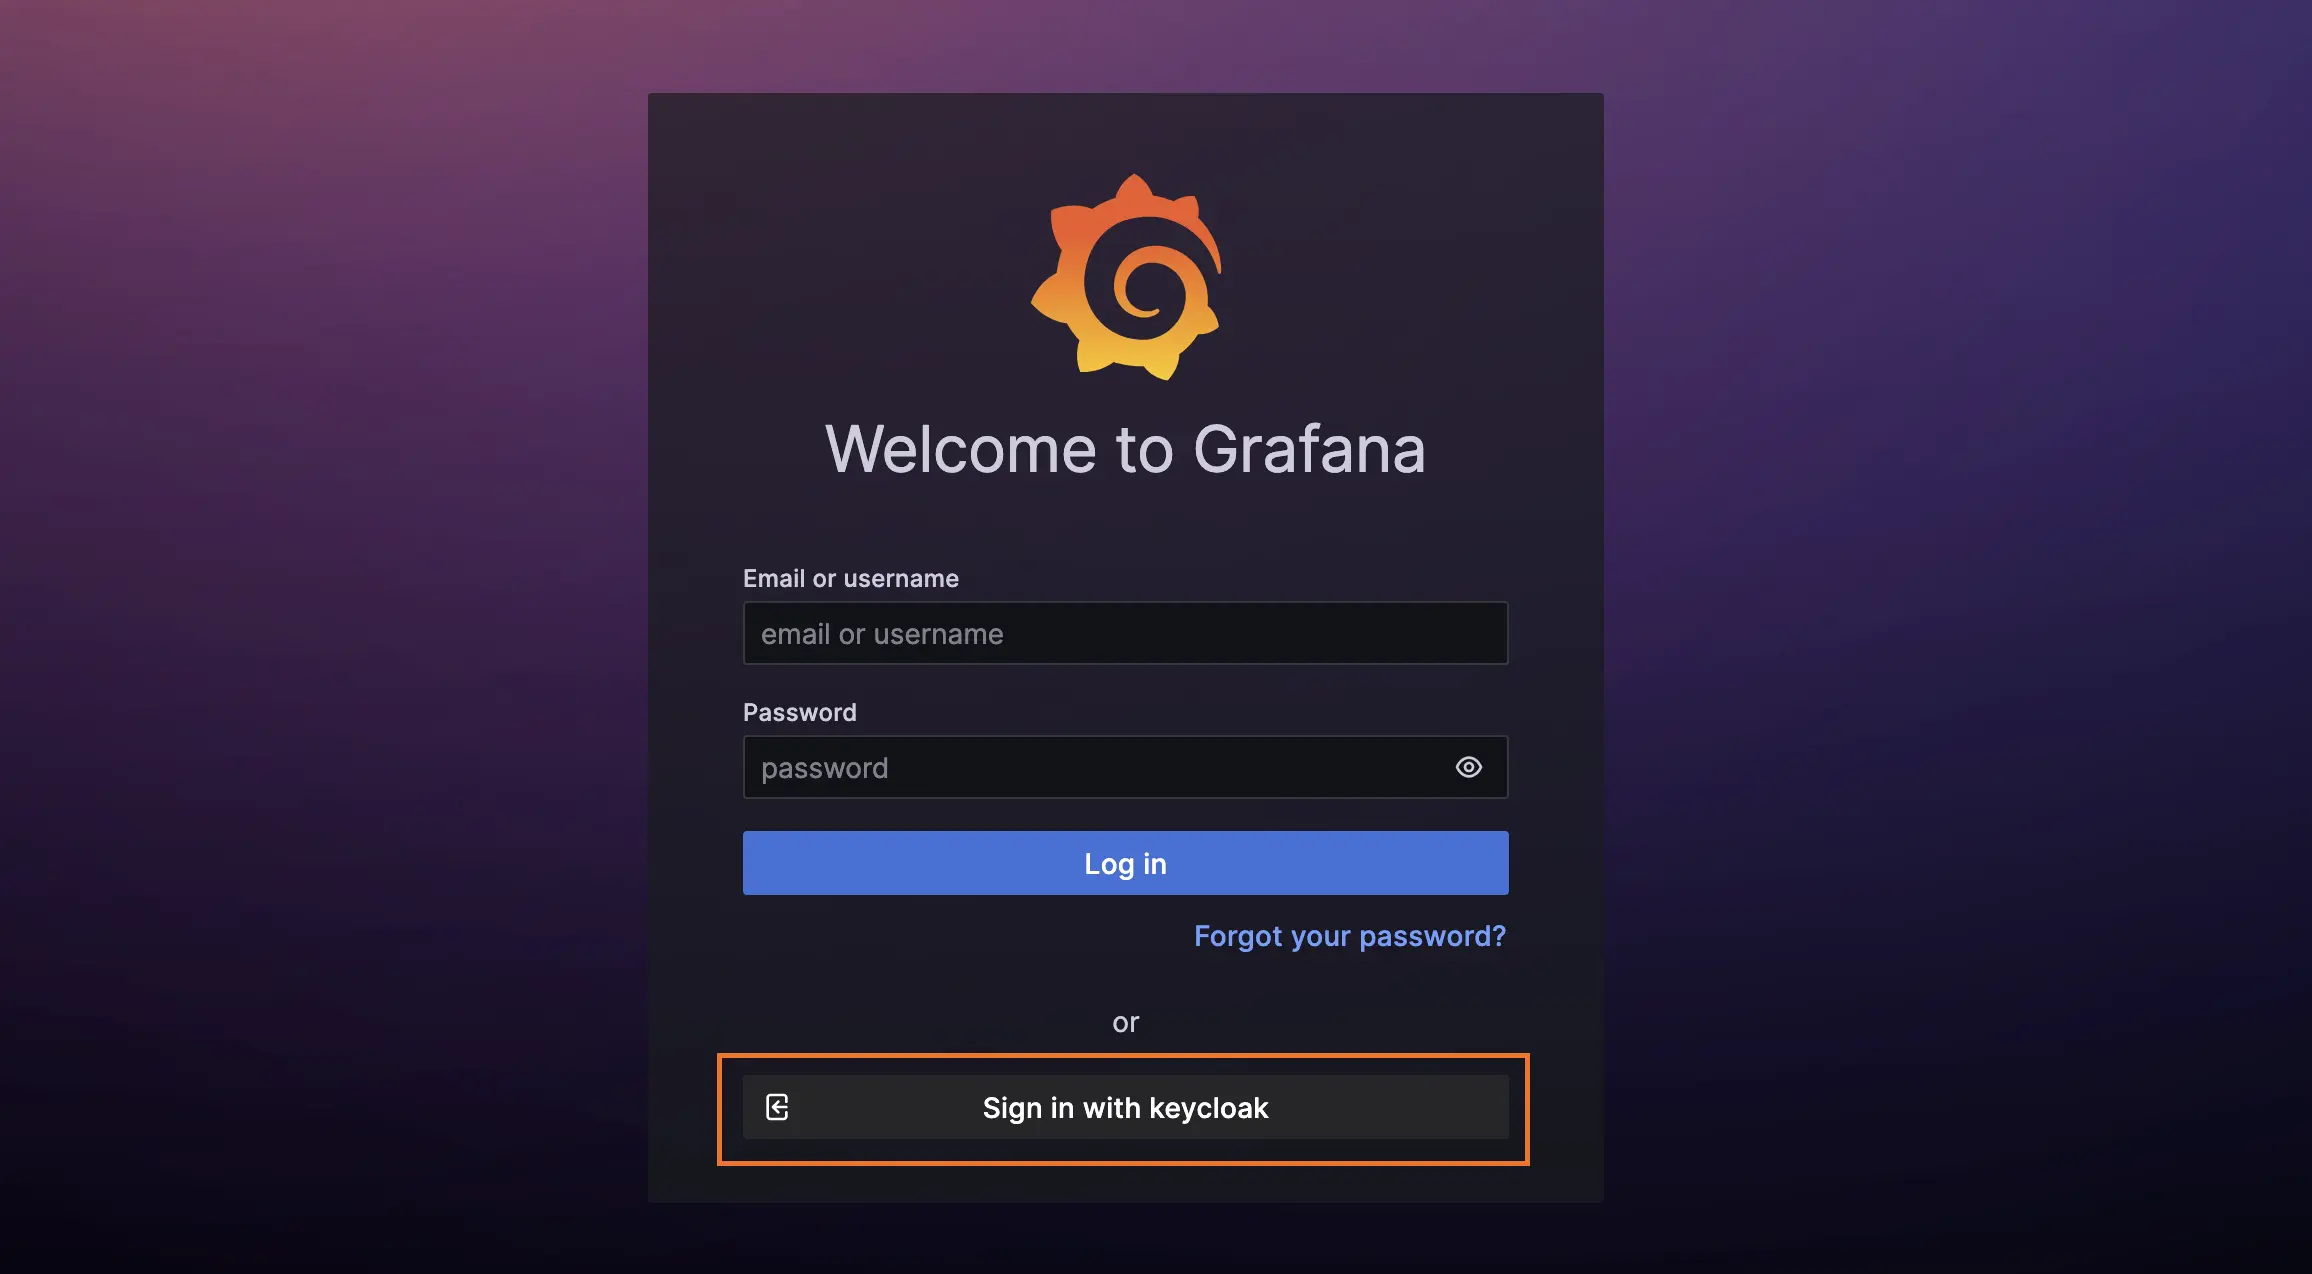Open the Forgot your password link
The height and width of the screenshot is (1274, 2312).
point(1349,936)
